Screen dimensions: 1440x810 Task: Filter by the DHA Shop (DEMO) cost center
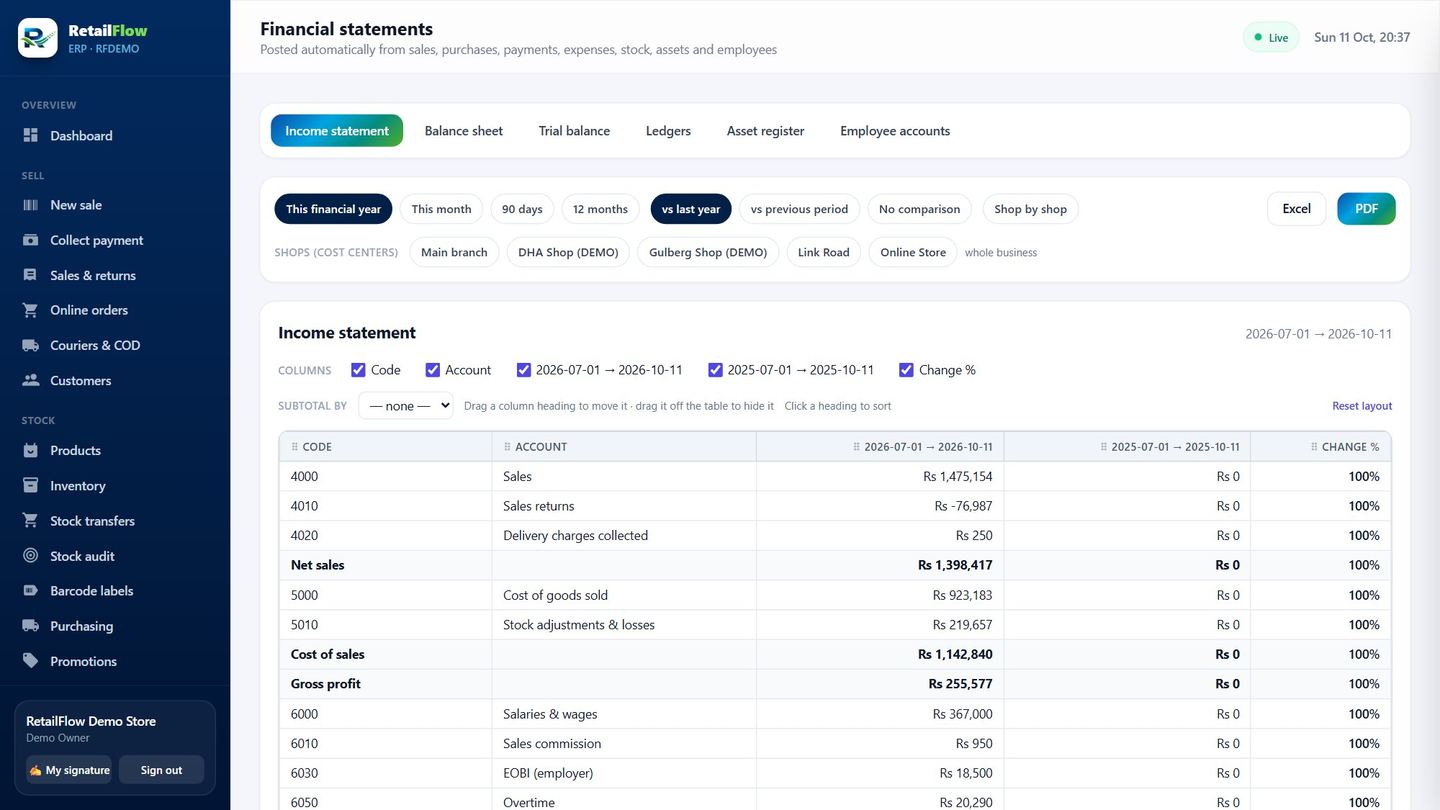click(568, 252)
